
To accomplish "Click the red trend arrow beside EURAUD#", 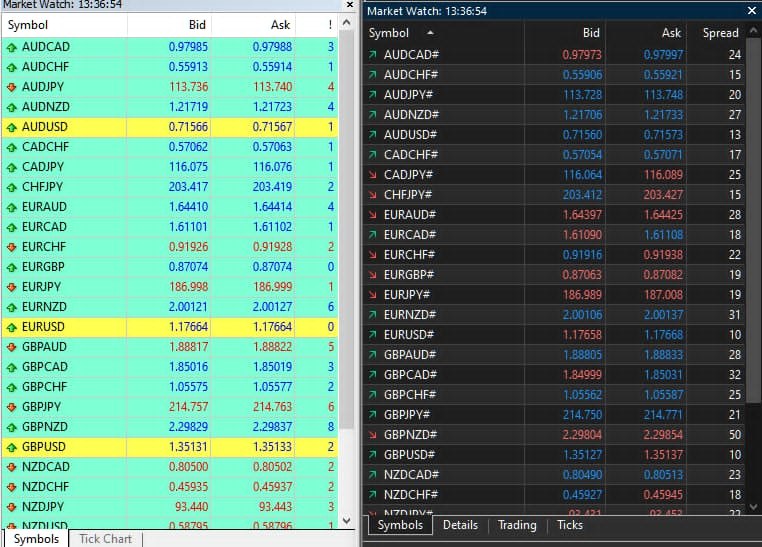I will point(373,215).
